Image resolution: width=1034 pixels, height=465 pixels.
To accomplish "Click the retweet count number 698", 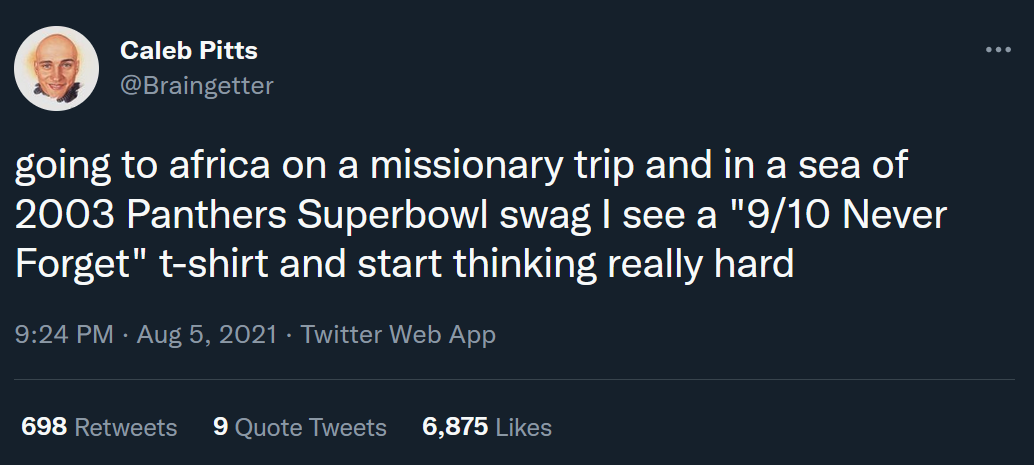I will (44, 428).
